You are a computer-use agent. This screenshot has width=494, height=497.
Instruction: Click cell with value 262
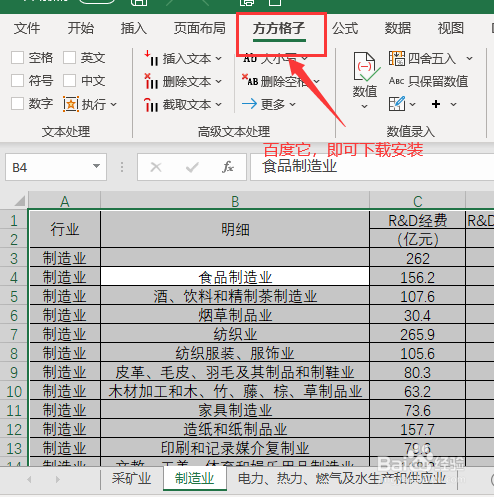point(418,258)
